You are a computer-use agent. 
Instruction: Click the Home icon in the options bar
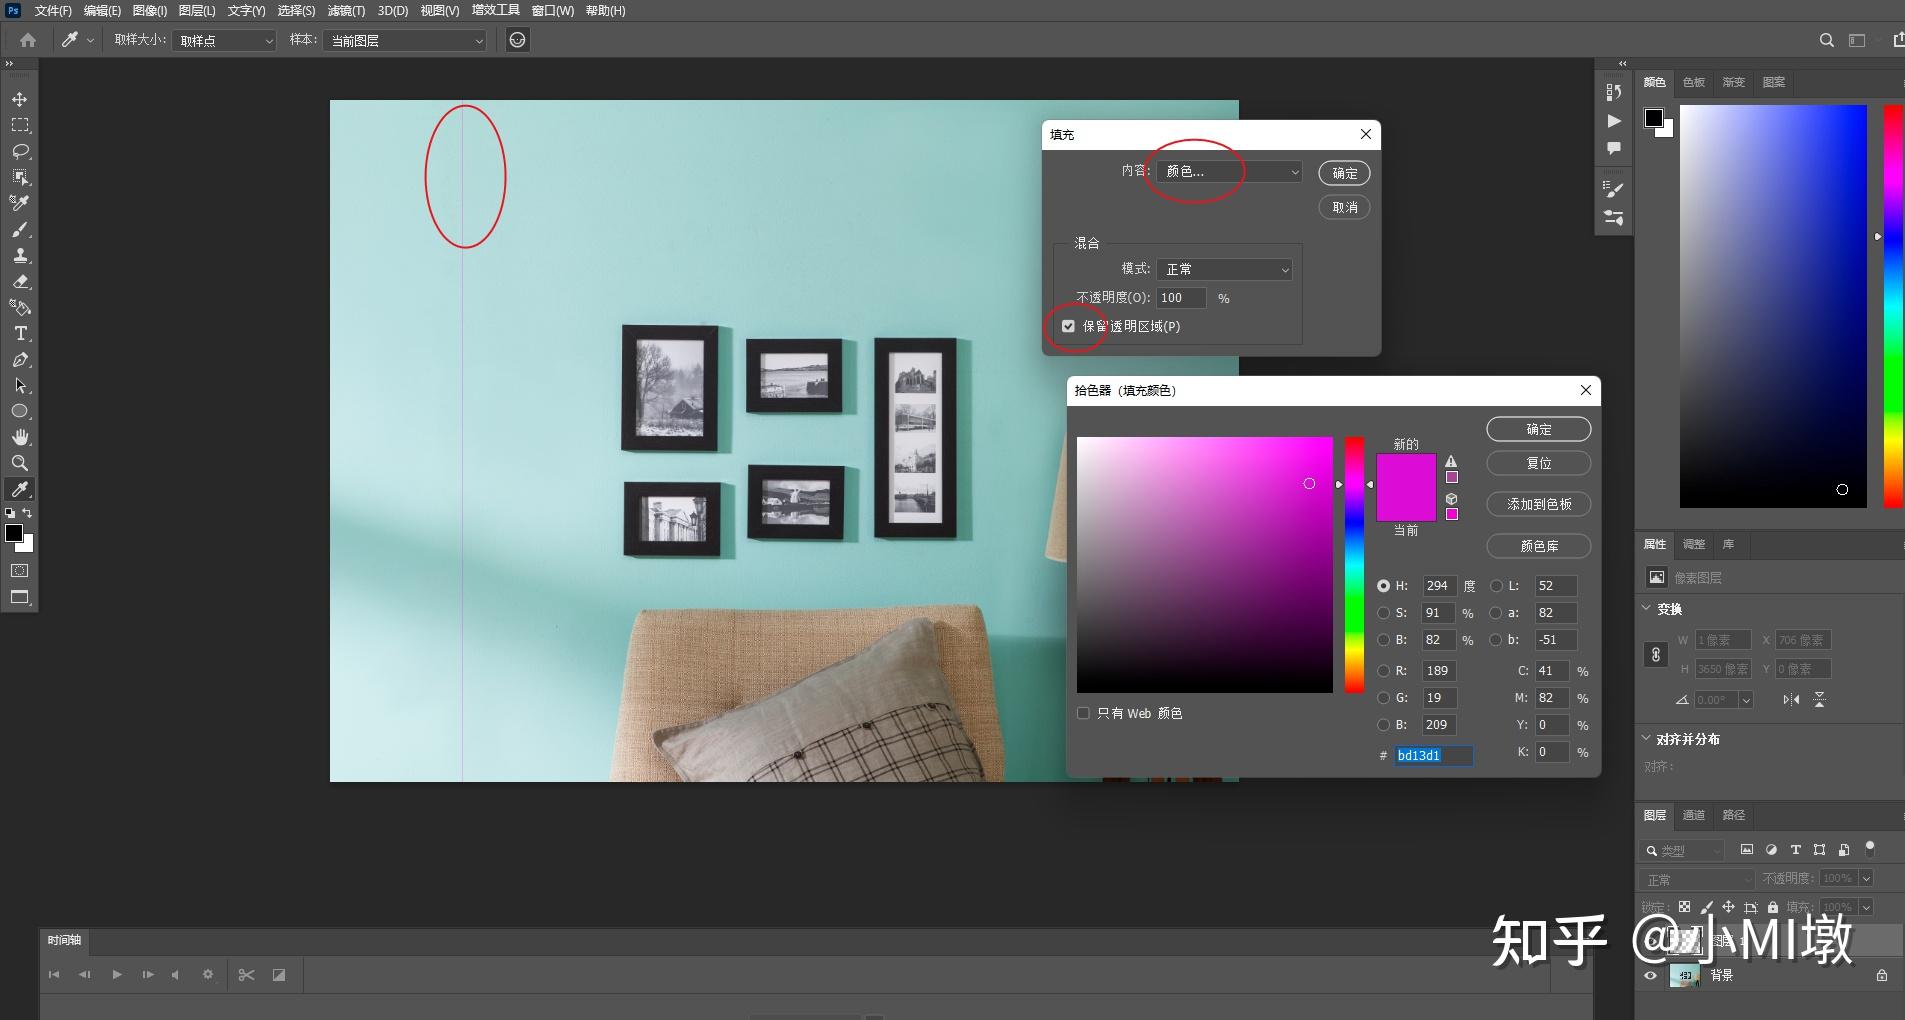(x=28, y=40)
